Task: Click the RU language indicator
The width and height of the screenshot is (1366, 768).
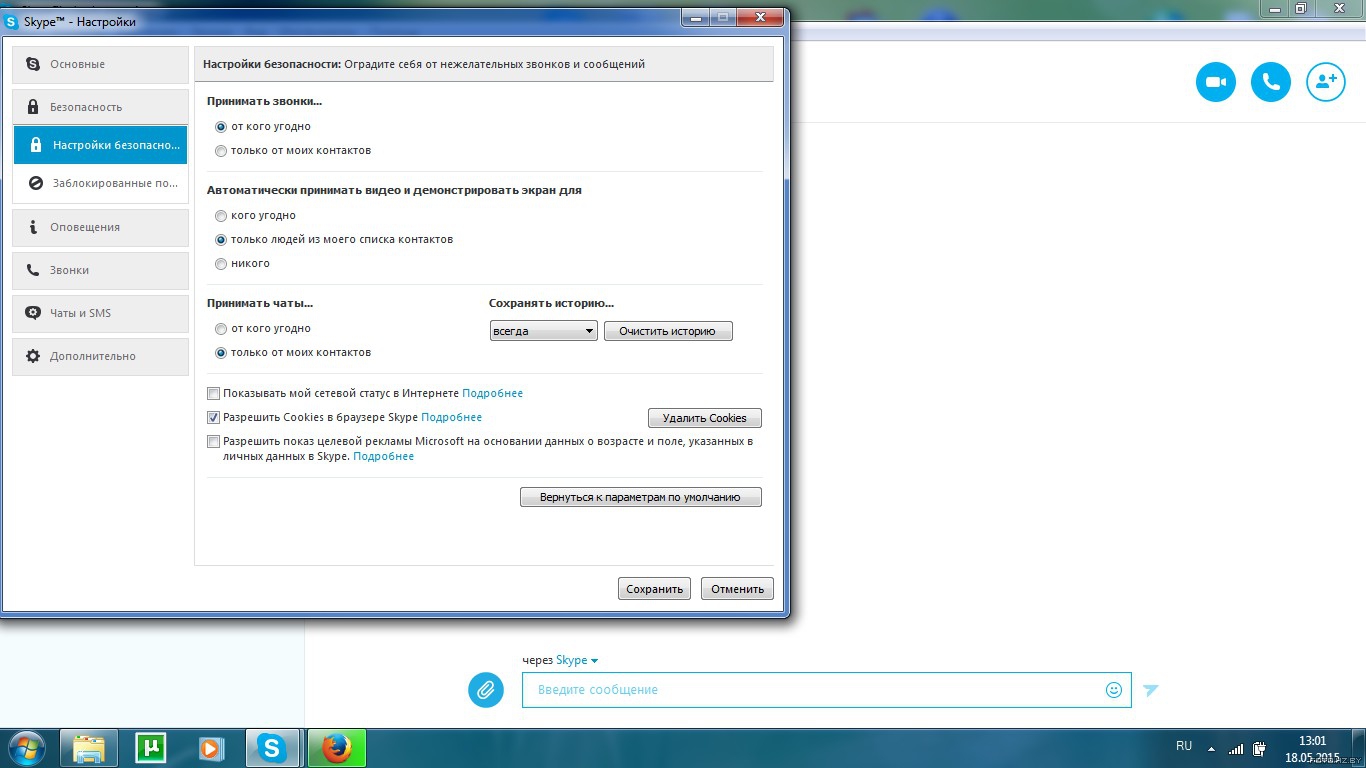Action: [1184, 746]
